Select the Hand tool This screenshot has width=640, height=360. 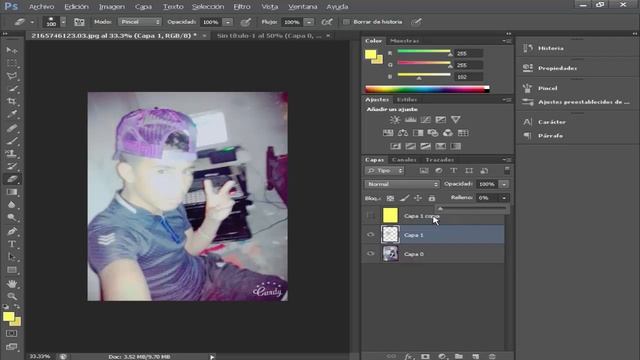12,283
